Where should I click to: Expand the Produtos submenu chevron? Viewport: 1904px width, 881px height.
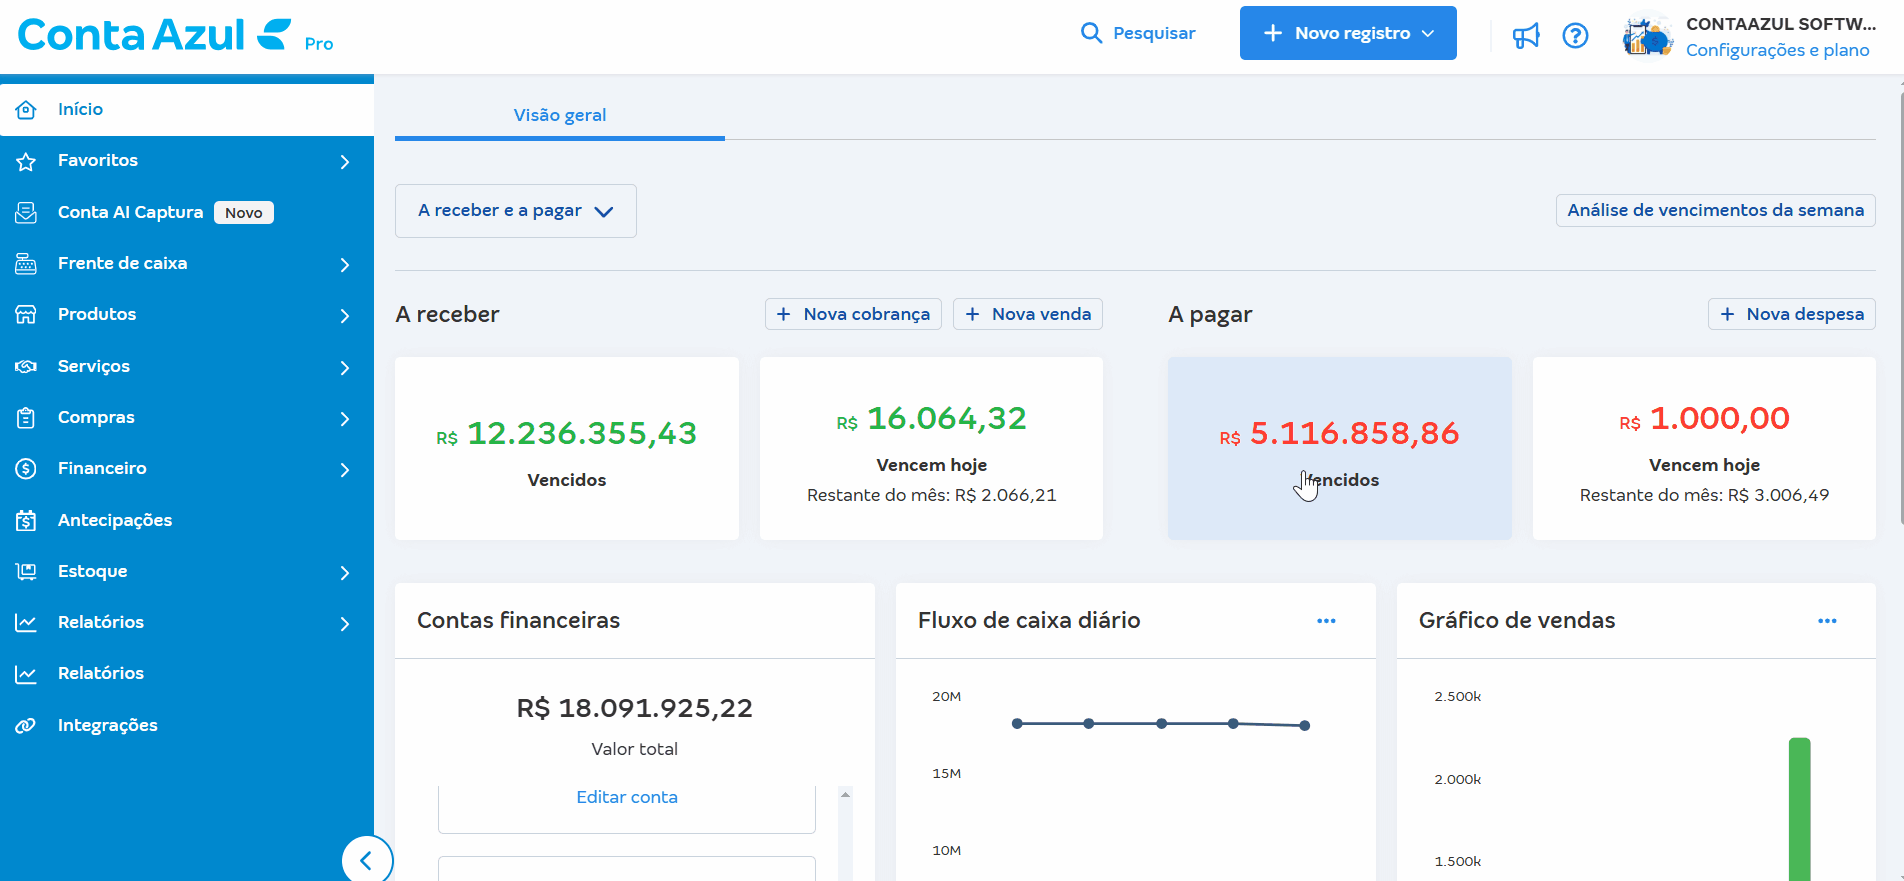point(345,315)
